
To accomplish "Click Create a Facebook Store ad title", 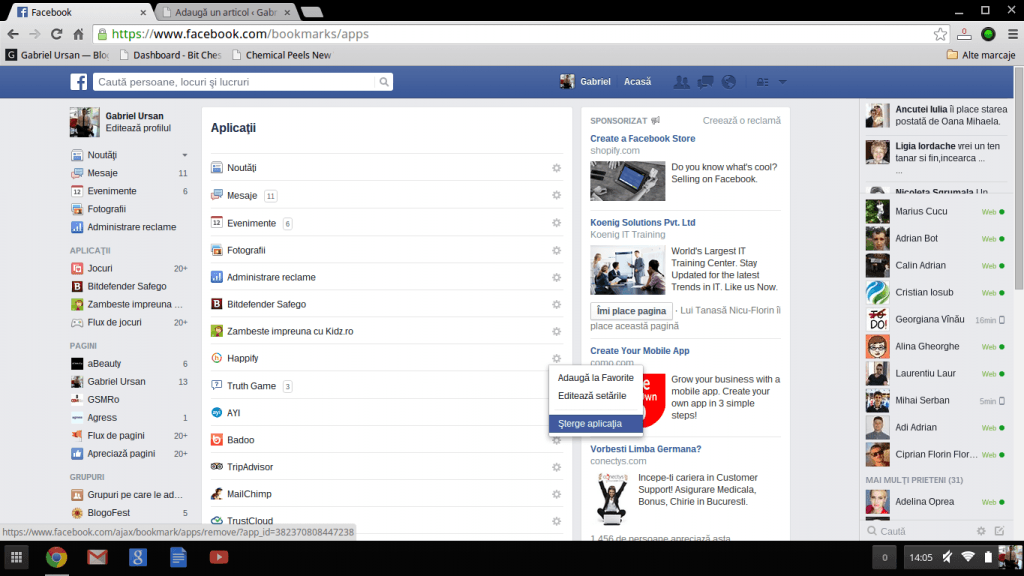I will (x=643, y=138).
